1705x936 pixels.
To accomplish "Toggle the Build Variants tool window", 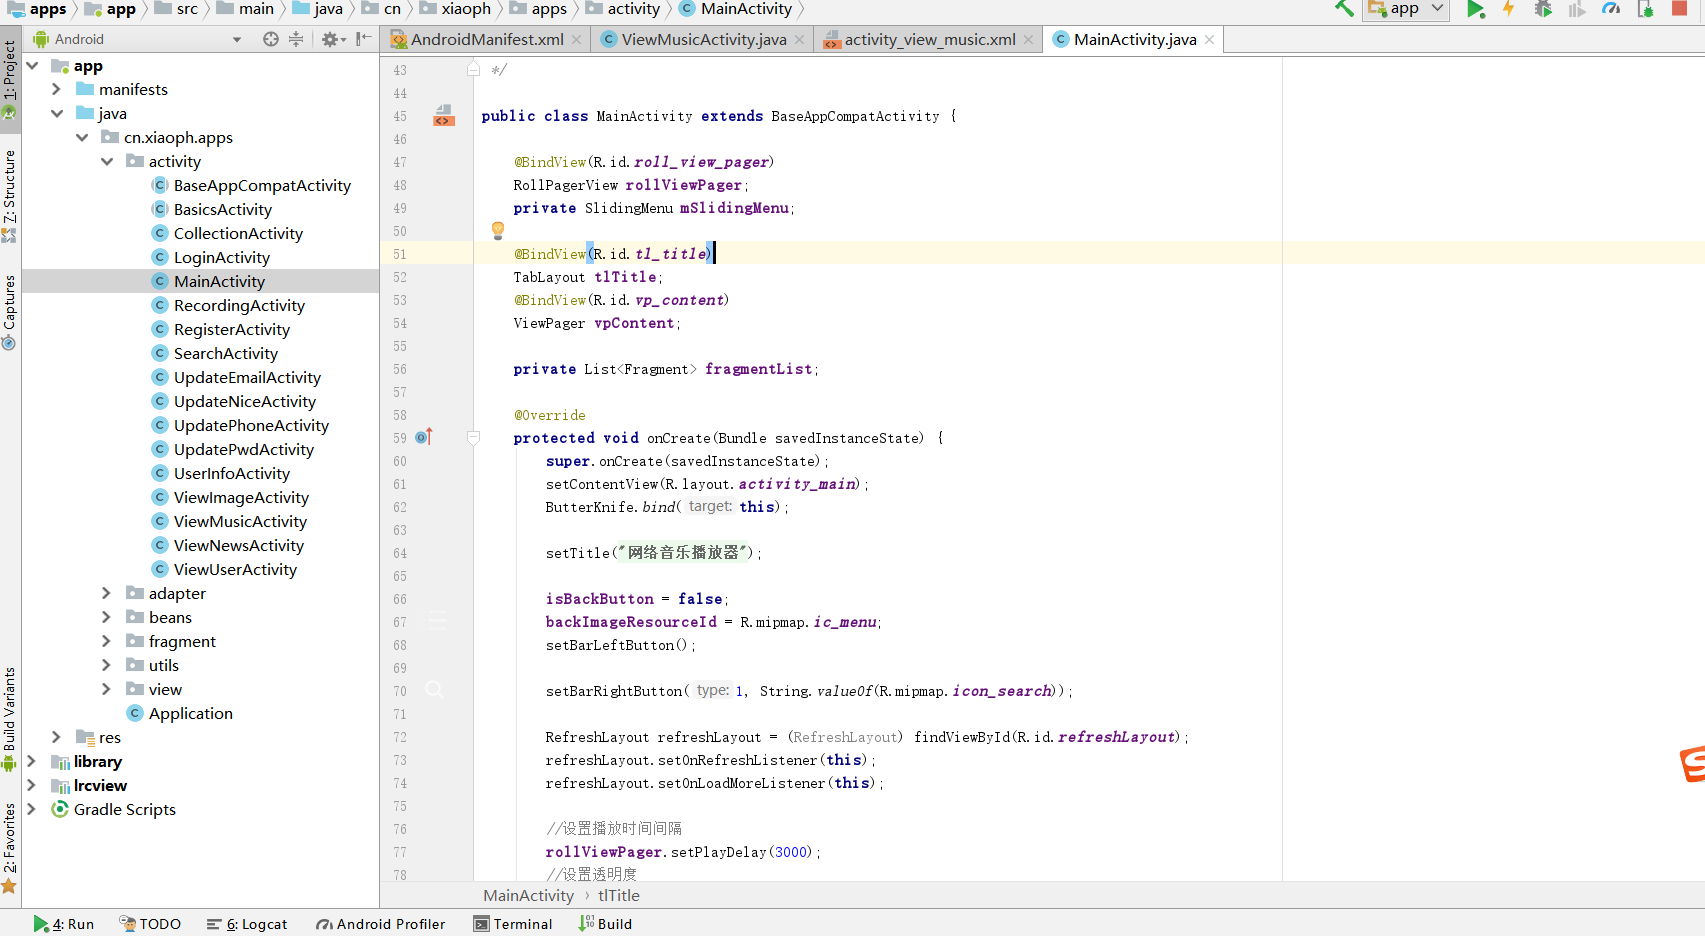I will point(10,718).
